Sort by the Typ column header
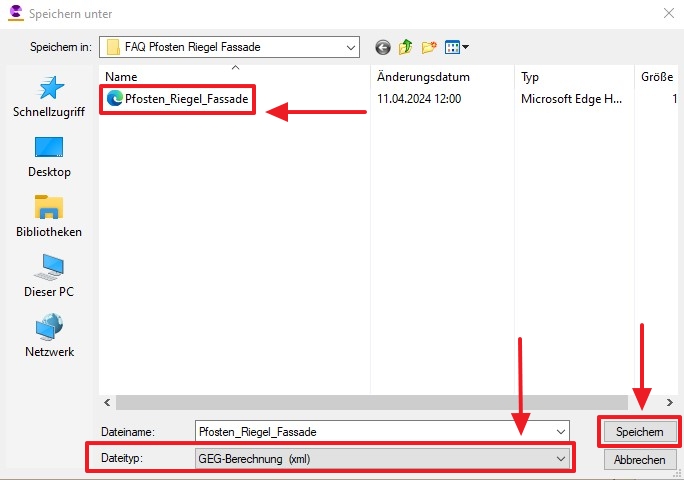This screenshot has width=684, height=480. 574,77
